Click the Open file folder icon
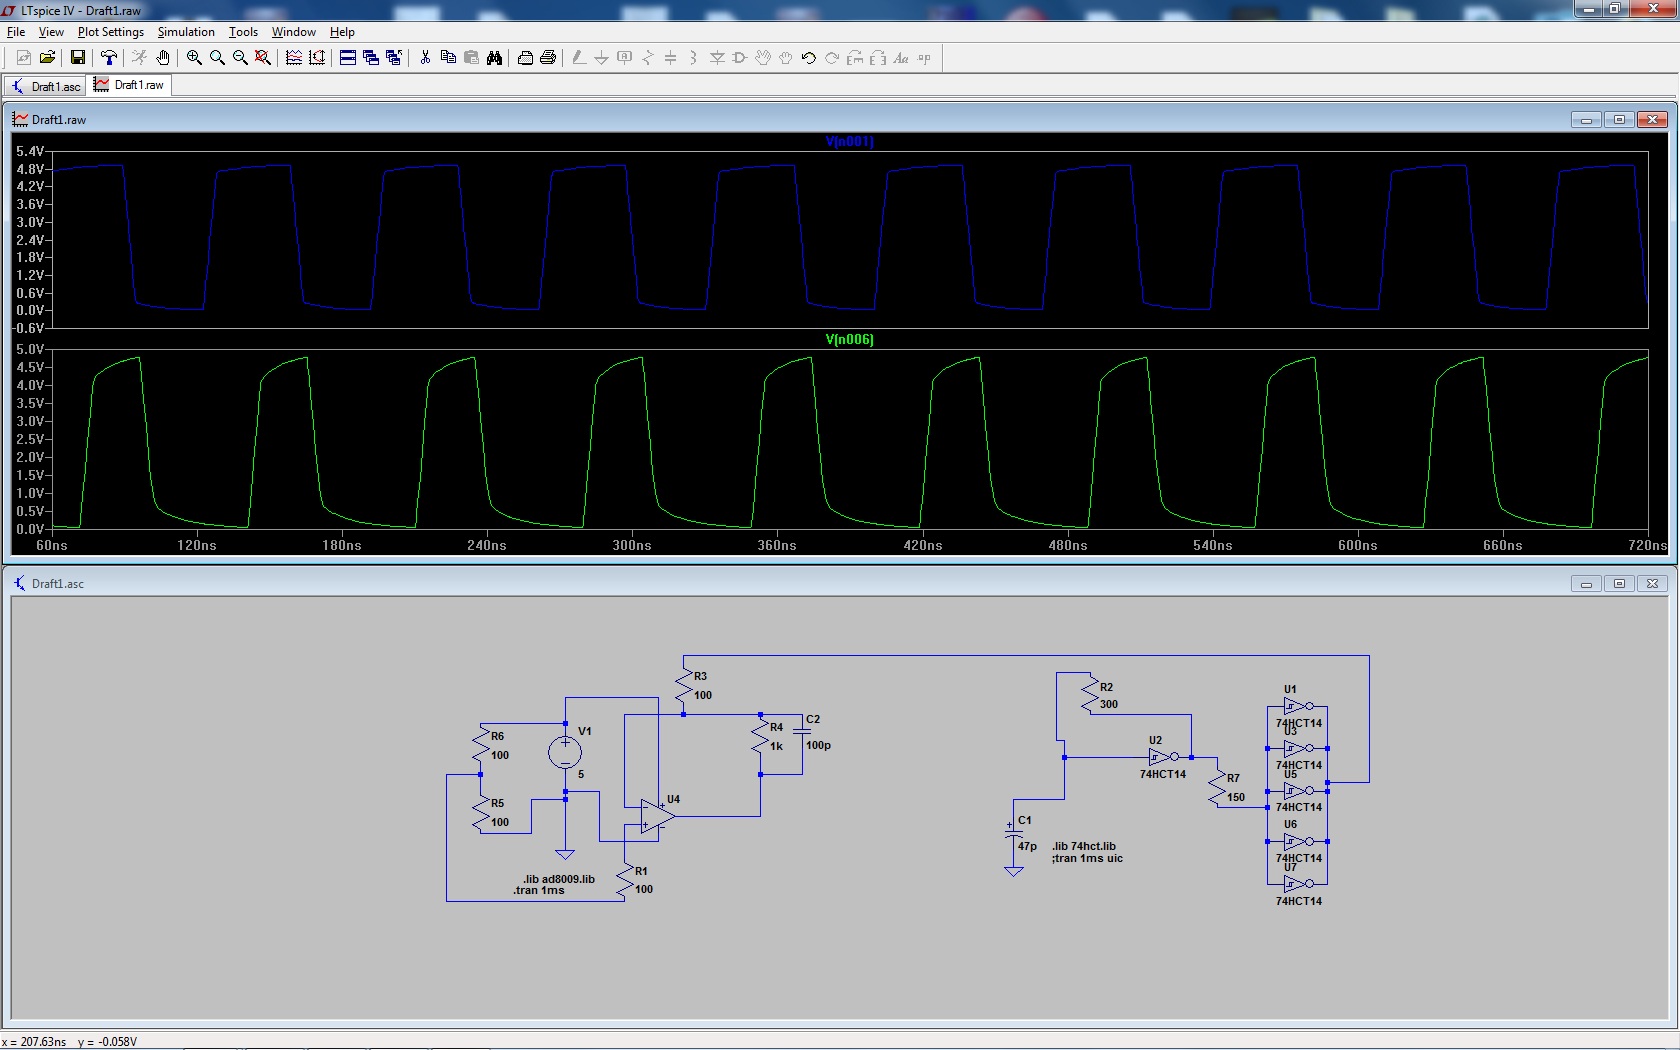 pos(47,58)
